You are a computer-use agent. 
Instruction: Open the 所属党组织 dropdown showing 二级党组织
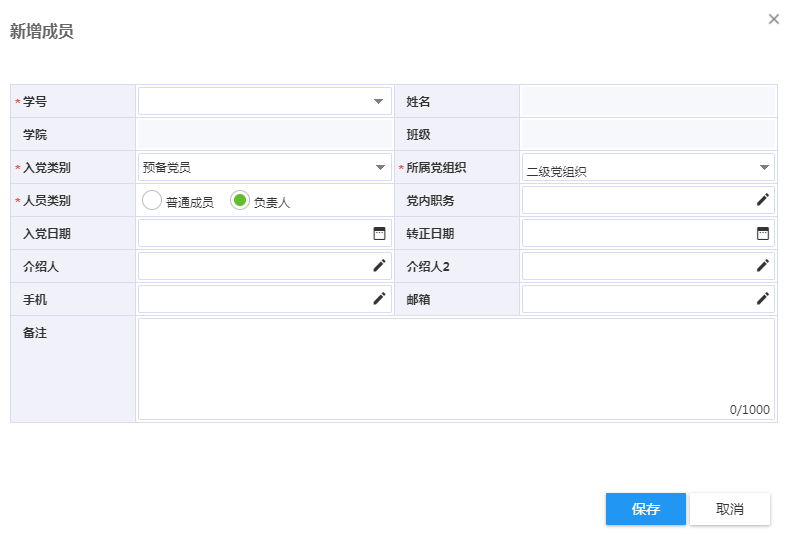click(x=648, y=167)
